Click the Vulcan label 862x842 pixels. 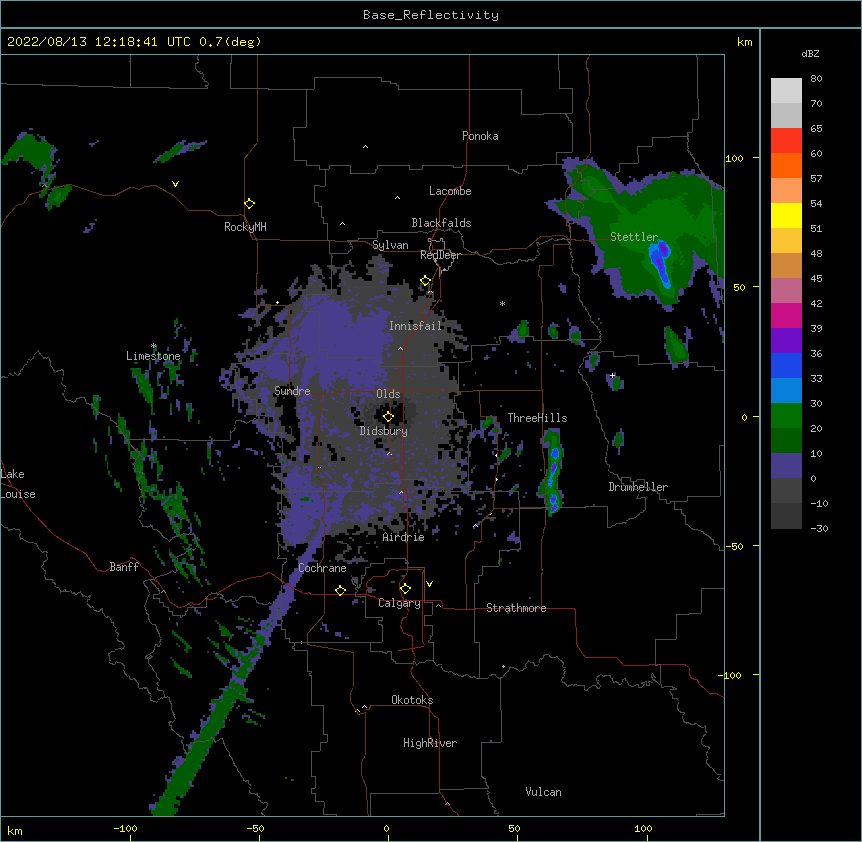coord(543,792)
